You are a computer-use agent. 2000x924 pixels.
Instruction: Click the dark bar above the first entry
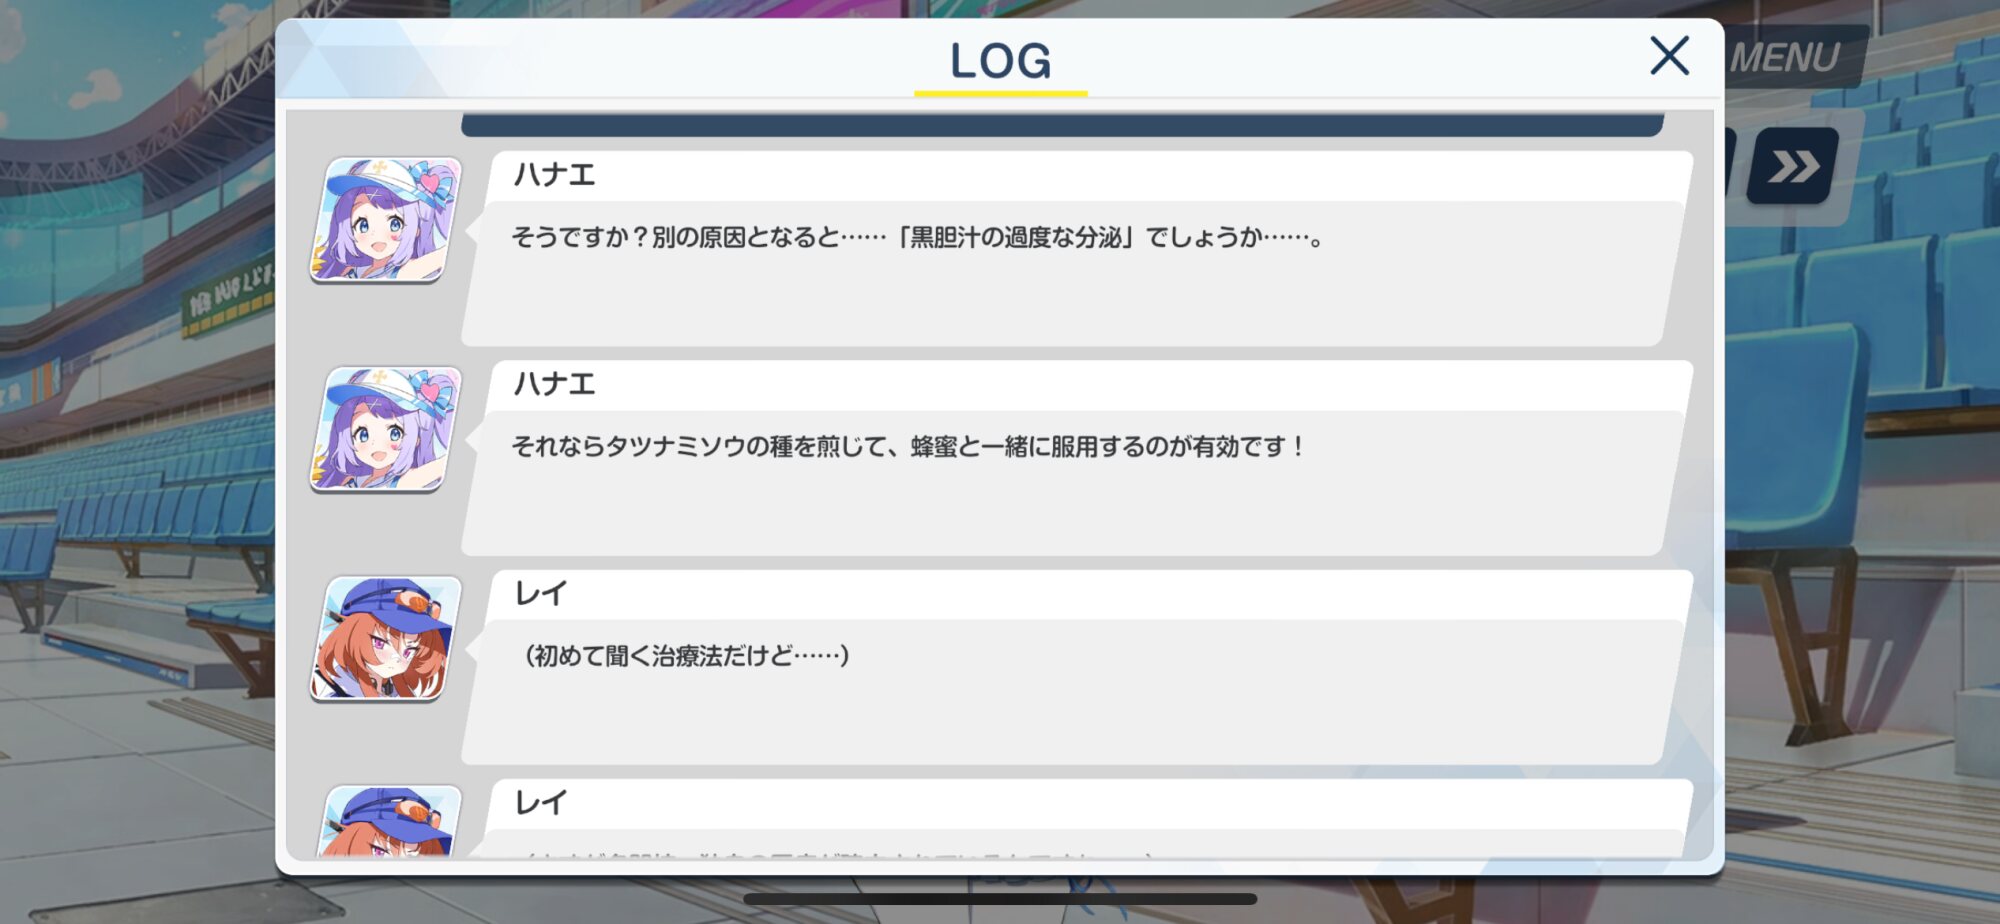tap(1062, 125)
